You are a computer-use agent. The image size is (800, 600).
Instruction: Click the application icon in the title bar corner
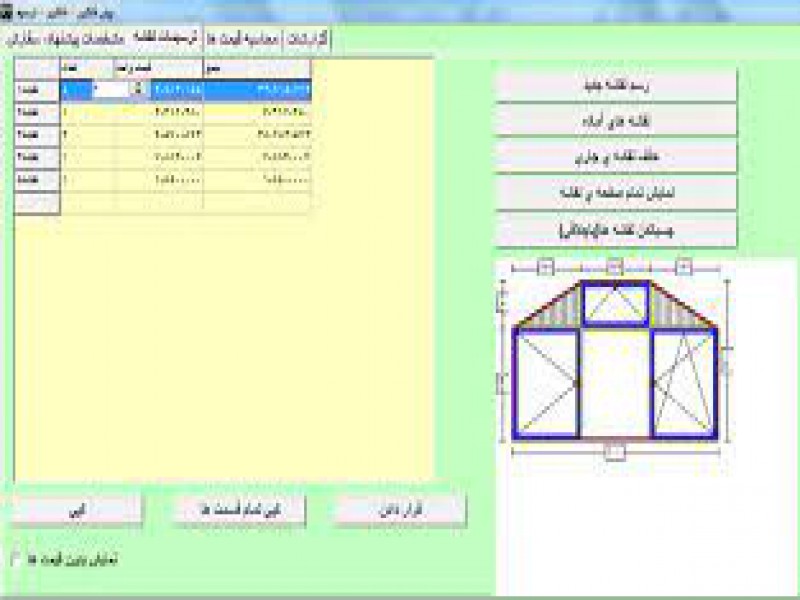[7, 13]
